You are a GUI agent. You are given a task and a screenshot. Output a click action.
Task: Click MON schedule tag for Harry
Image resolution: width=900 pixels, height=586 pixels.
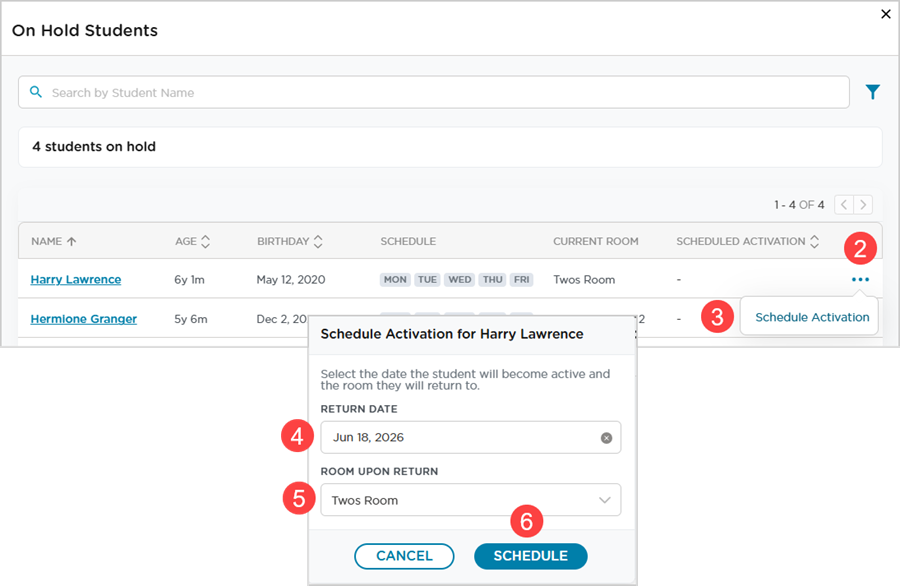pos(395,280)
